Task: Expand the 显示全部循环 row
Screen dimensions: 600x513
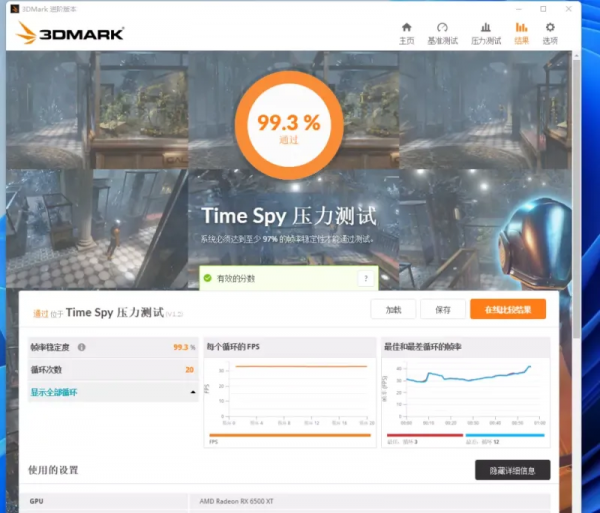Action: coord(113,392)
